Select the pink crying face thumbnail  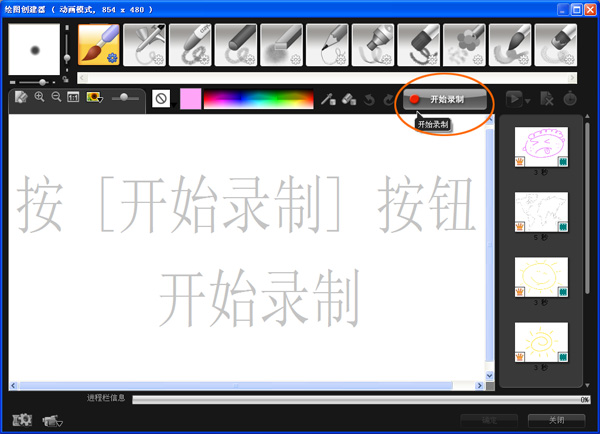pos(541,147)
